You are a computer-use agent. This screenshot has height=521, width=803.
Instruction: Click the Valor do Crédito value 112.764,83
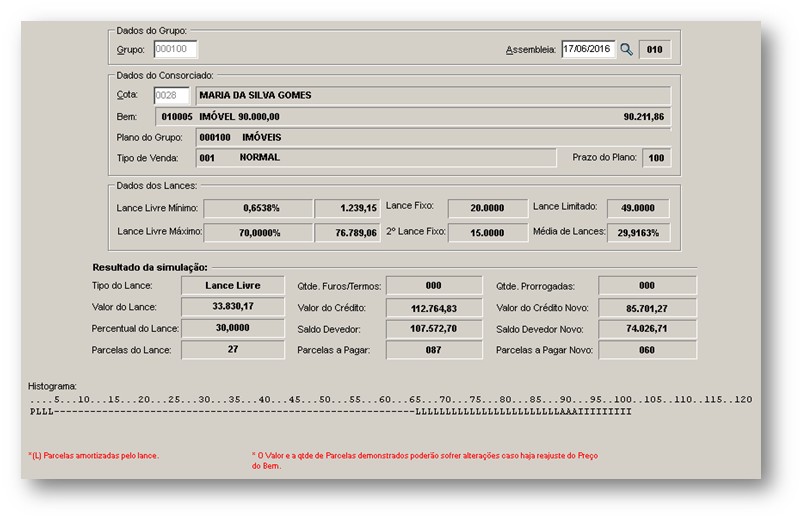(x=434, y=308)
